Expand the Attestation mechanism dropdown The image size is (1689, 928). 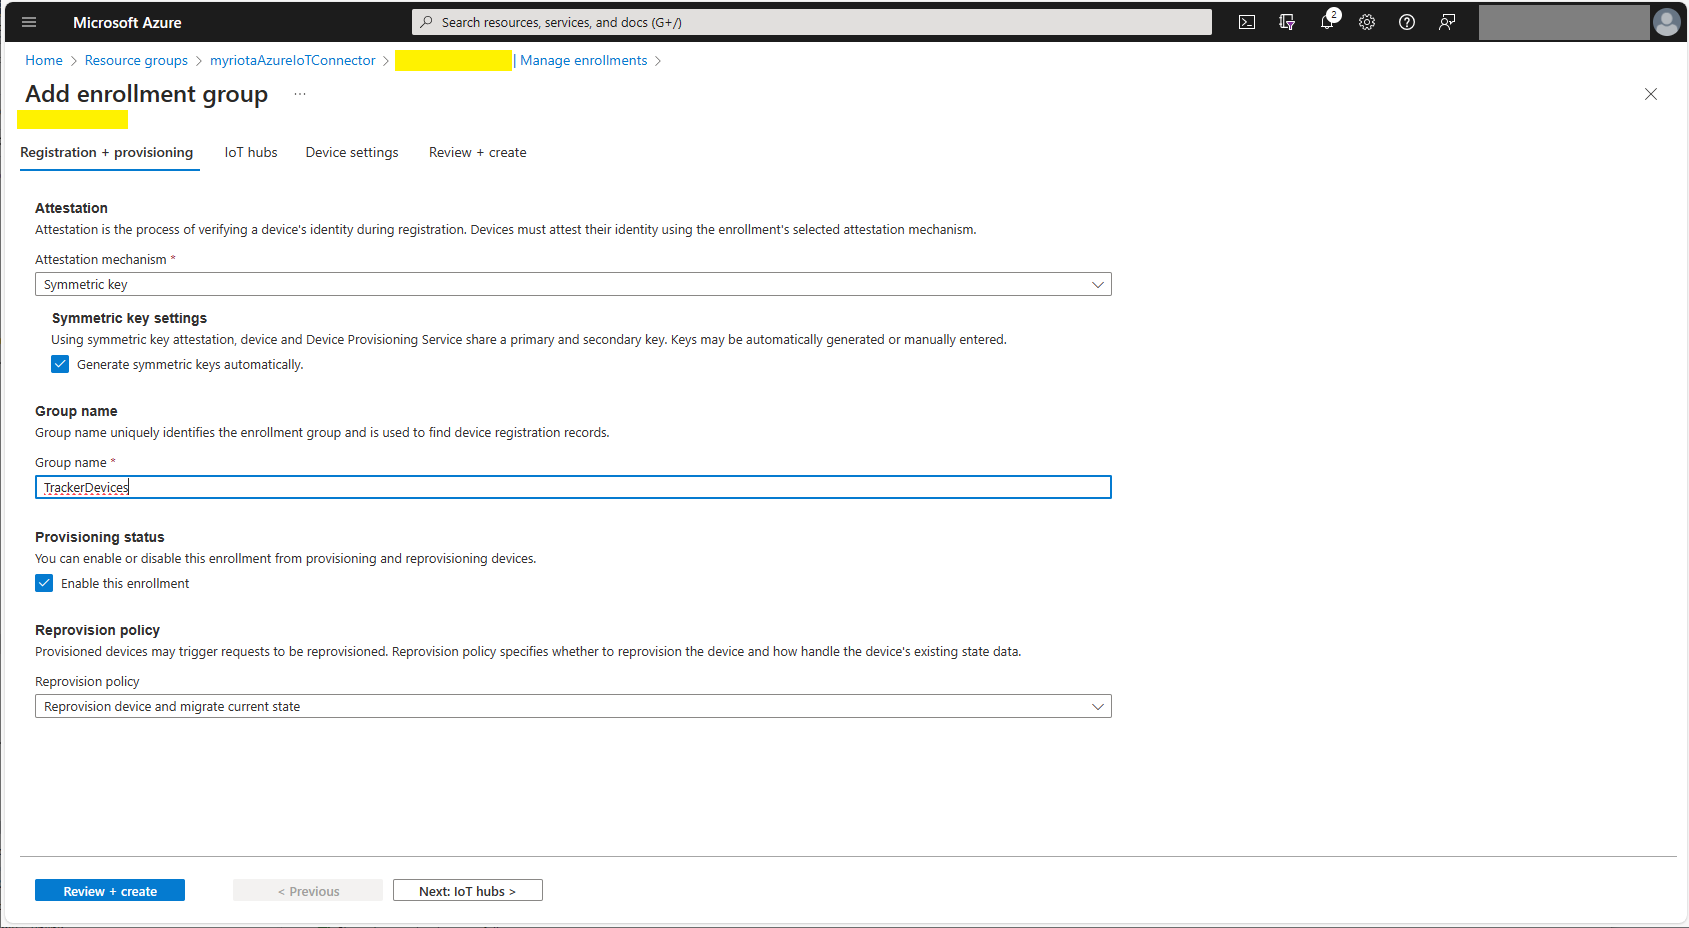click(573, 285)
